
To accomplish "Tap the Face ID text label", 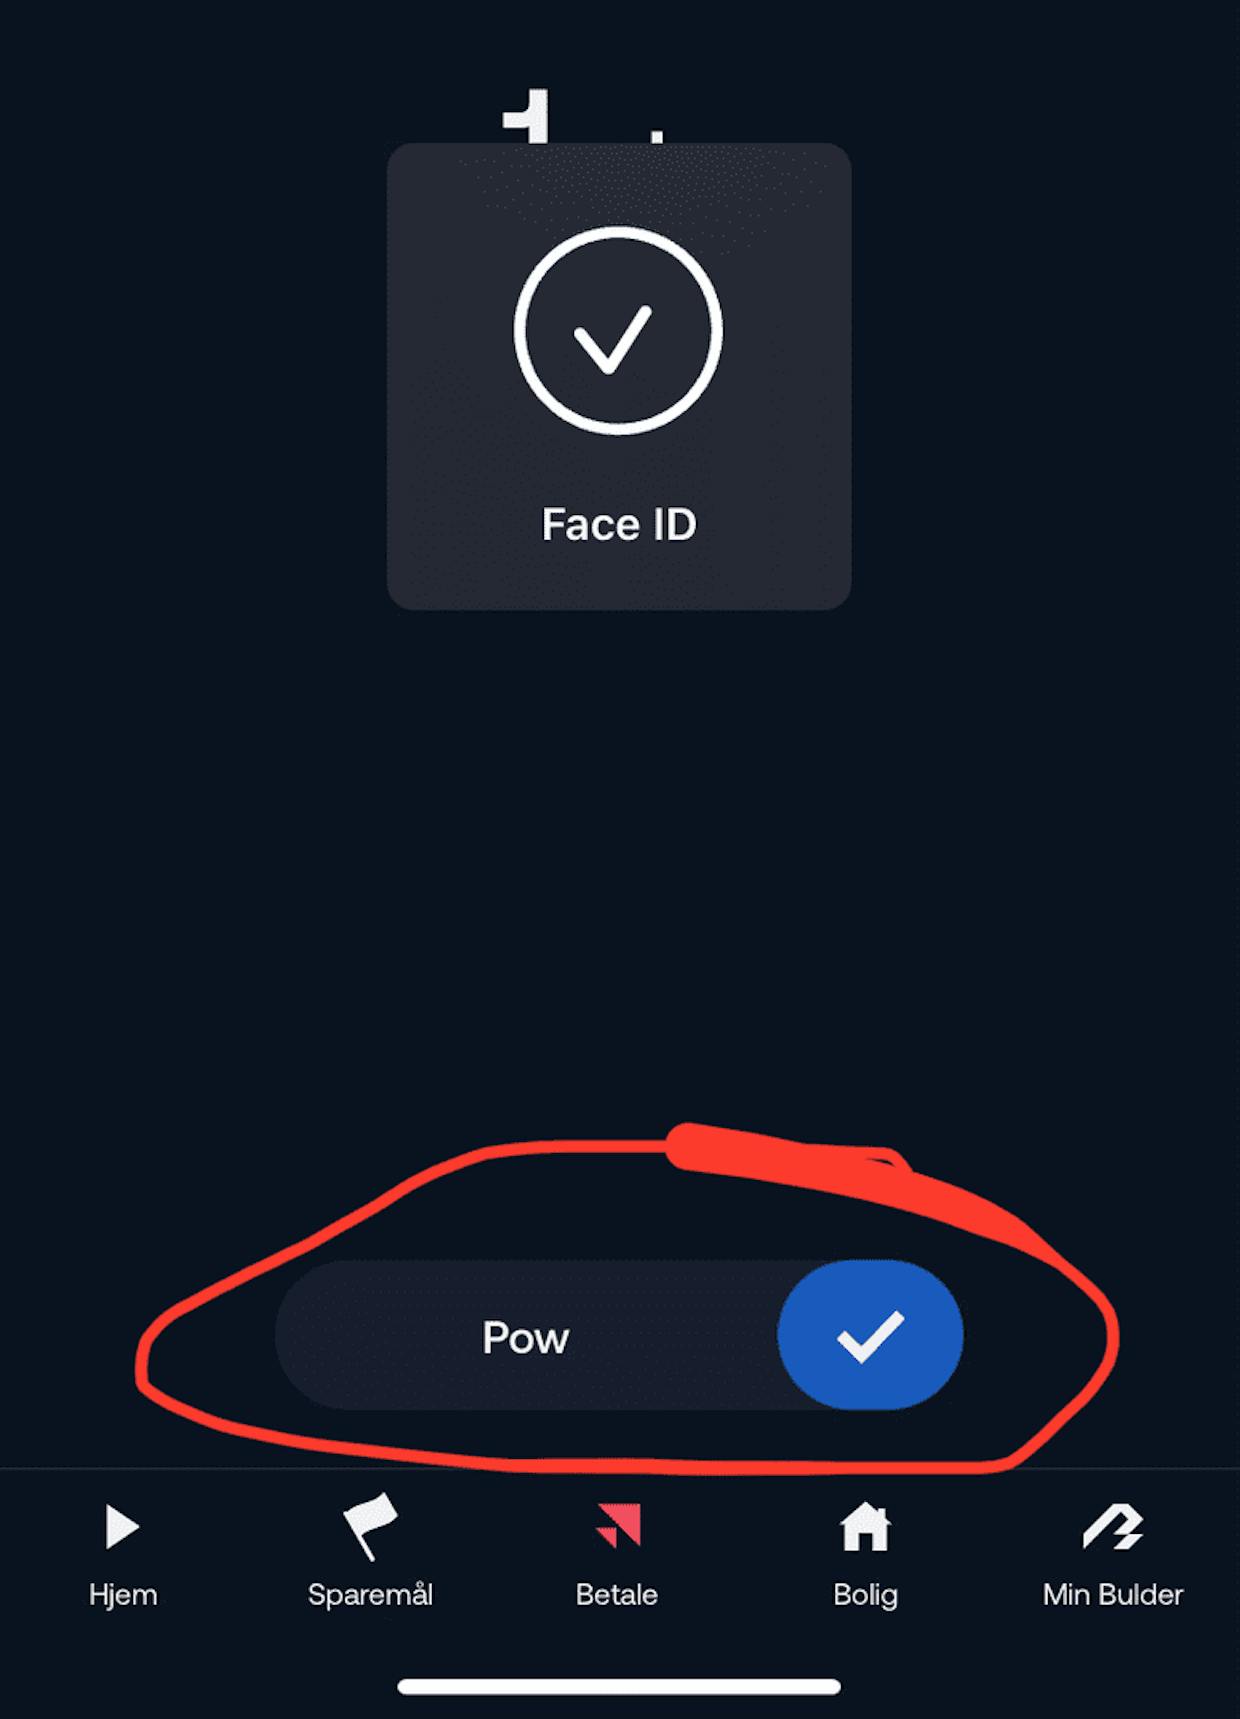I will click(x=619, y=524).
